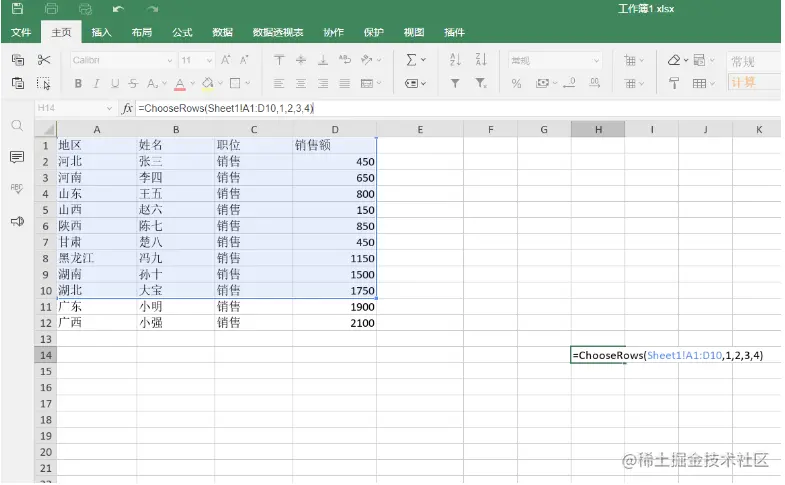Click the H14 name box field
The width and height of the screenshot is (785, 485).
(75, 108)
